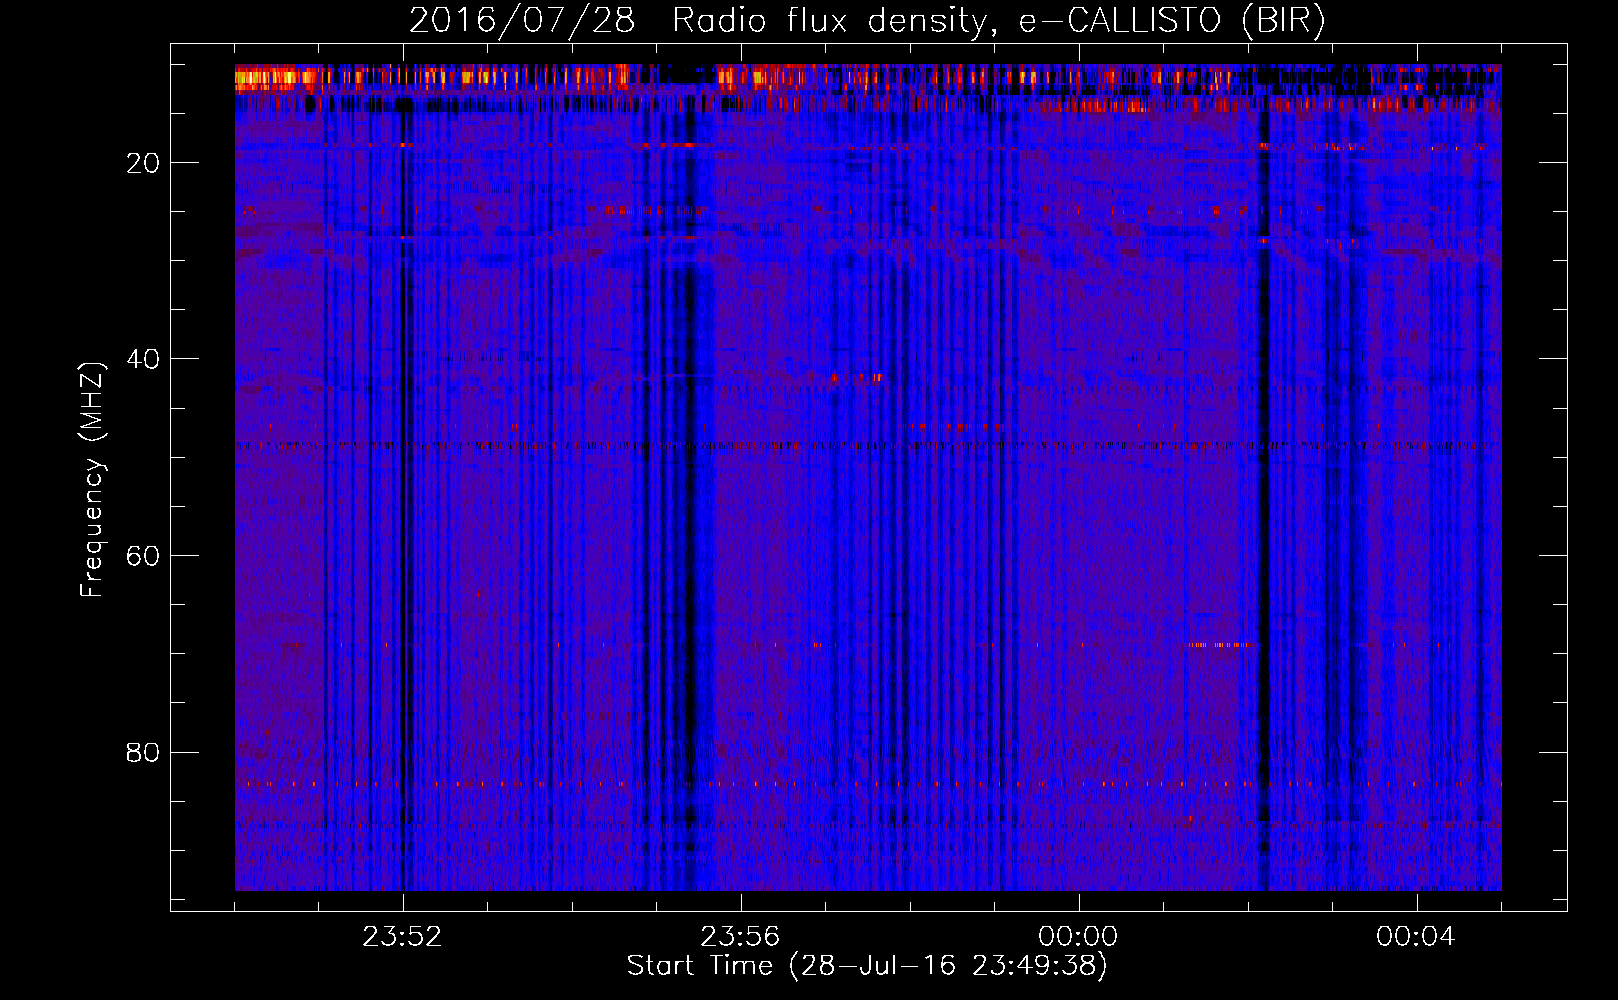
Task: Click the 00:00 time tick label
Action: click(1078, 937)
